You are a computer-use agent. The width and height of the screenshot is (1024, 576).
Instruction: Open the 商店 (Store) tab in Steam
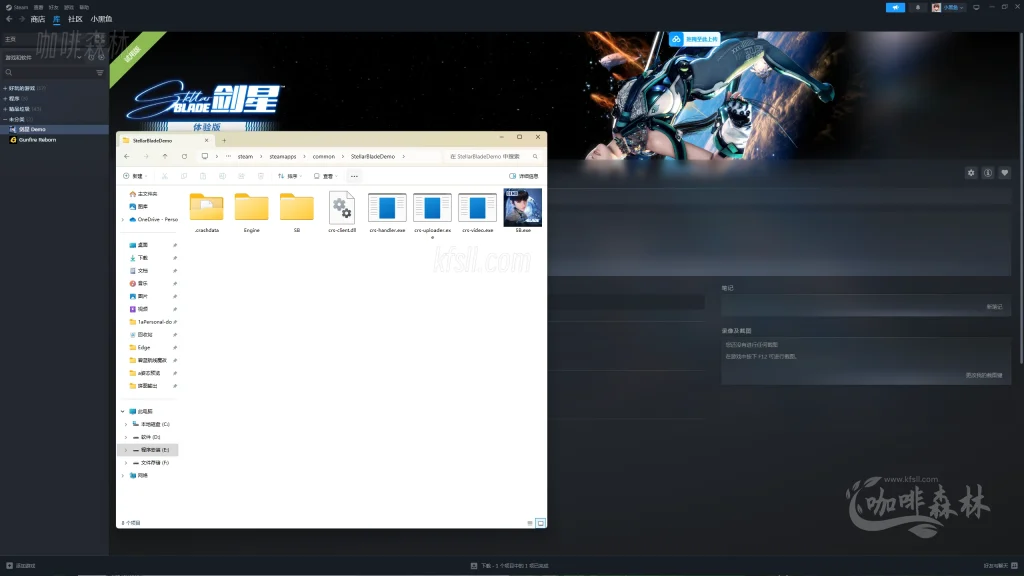click(38, 19)
